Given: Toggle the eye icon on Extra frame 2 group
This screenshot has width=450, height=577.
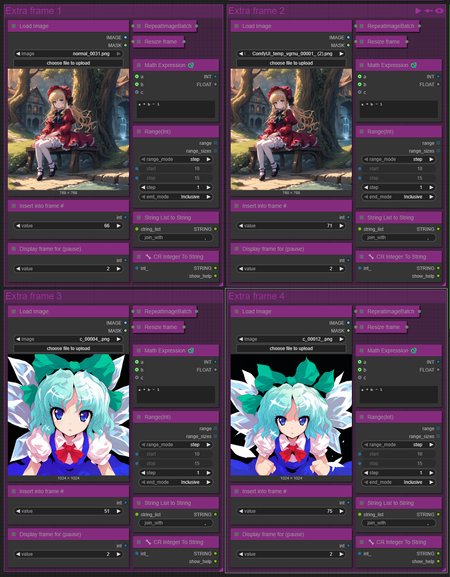Looking at the screenshot, I should [439, 11].
